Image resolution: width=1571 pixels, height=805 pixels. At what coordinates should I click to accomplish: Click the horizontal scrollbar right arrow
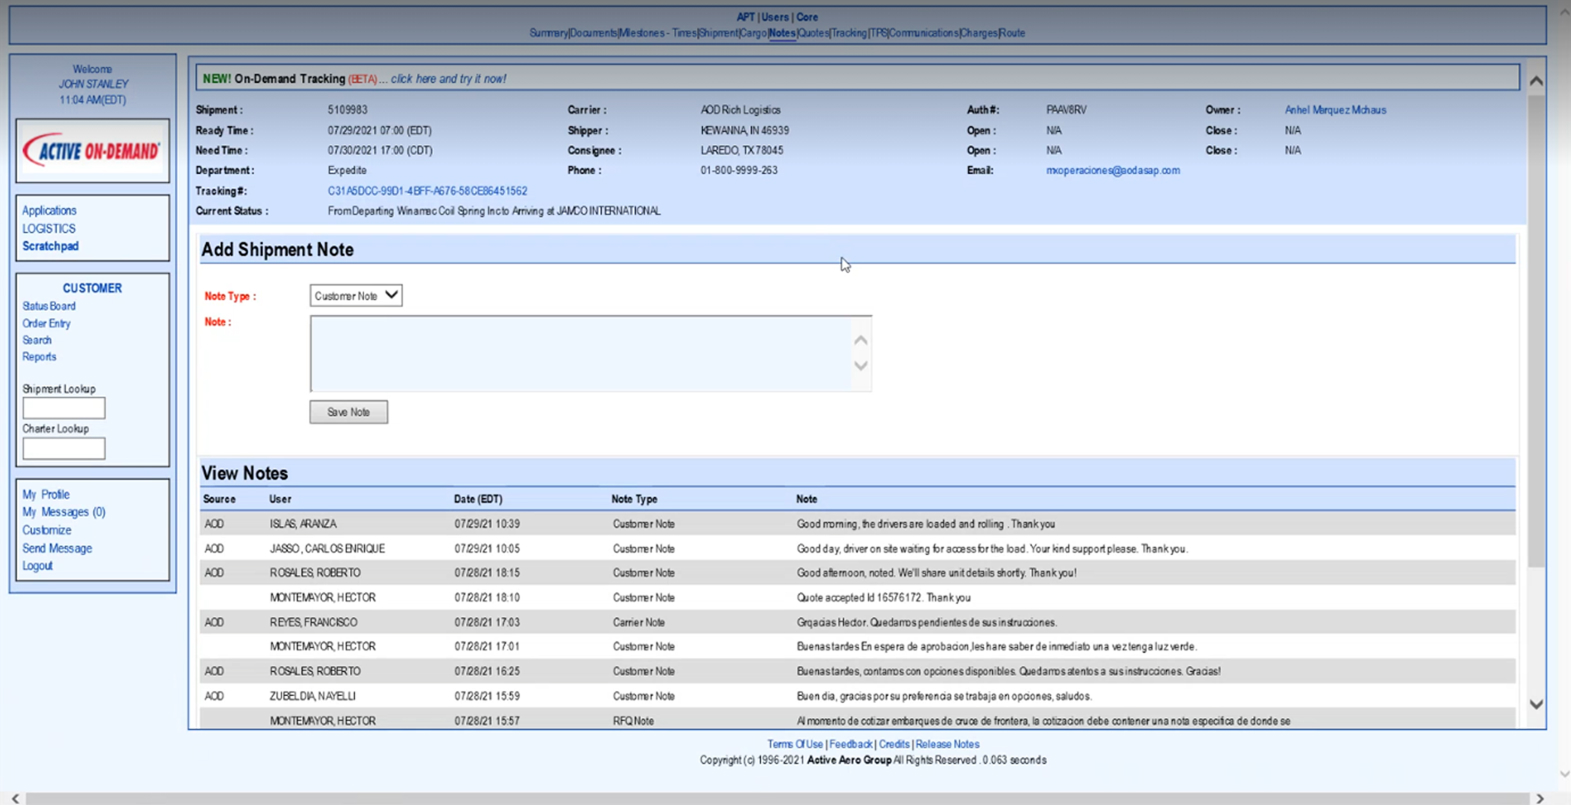1540,798
